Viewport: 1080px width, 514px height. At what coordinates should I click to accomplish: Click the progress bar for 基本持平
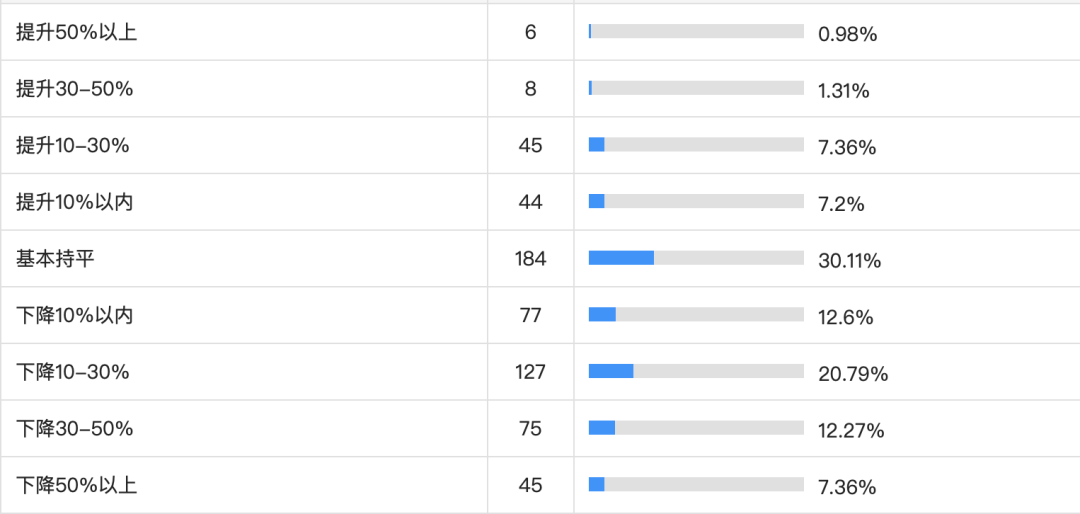696,258
